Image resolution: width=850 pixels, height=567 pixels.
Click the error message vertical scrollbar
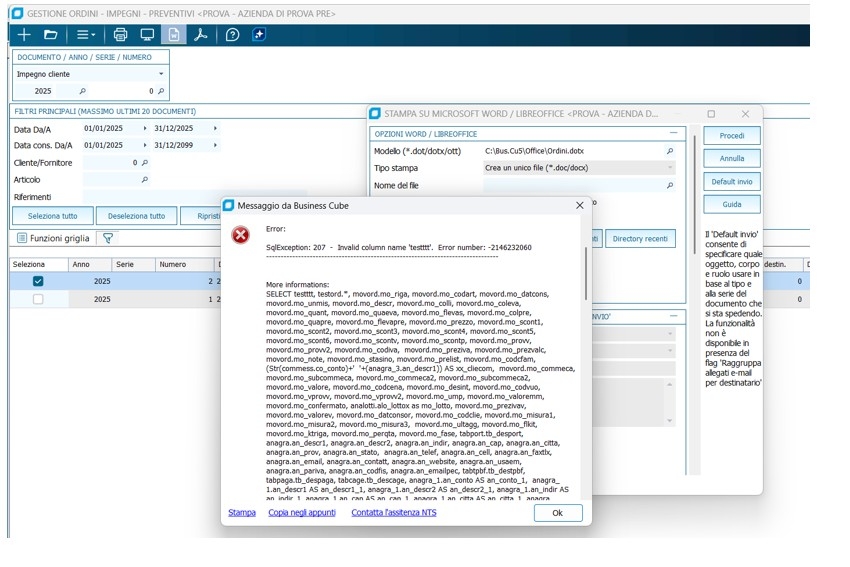[x=585, y=274]
